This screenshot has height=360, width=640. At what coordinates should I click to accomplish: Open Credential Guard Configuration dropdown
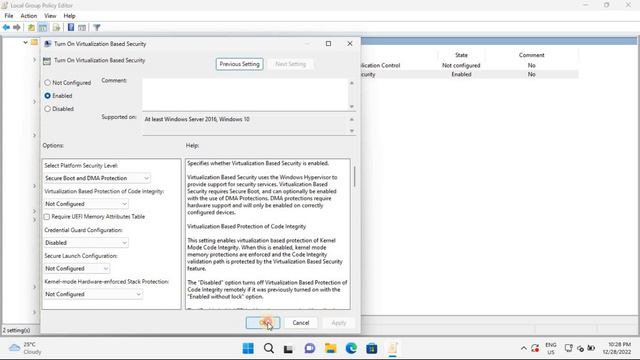(86, 243)
